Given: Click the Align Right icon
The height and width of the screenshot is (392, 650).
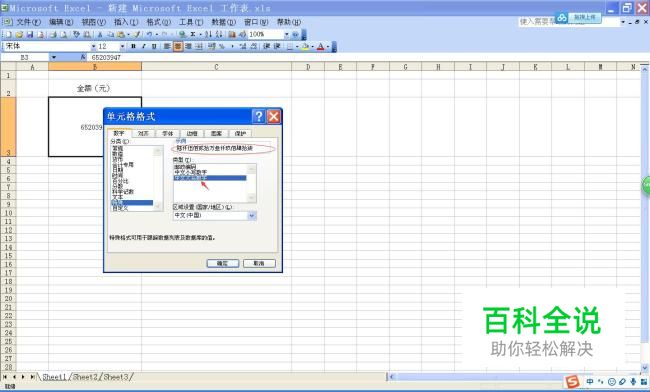Looking at the screenshot, I should coord(188,46).
